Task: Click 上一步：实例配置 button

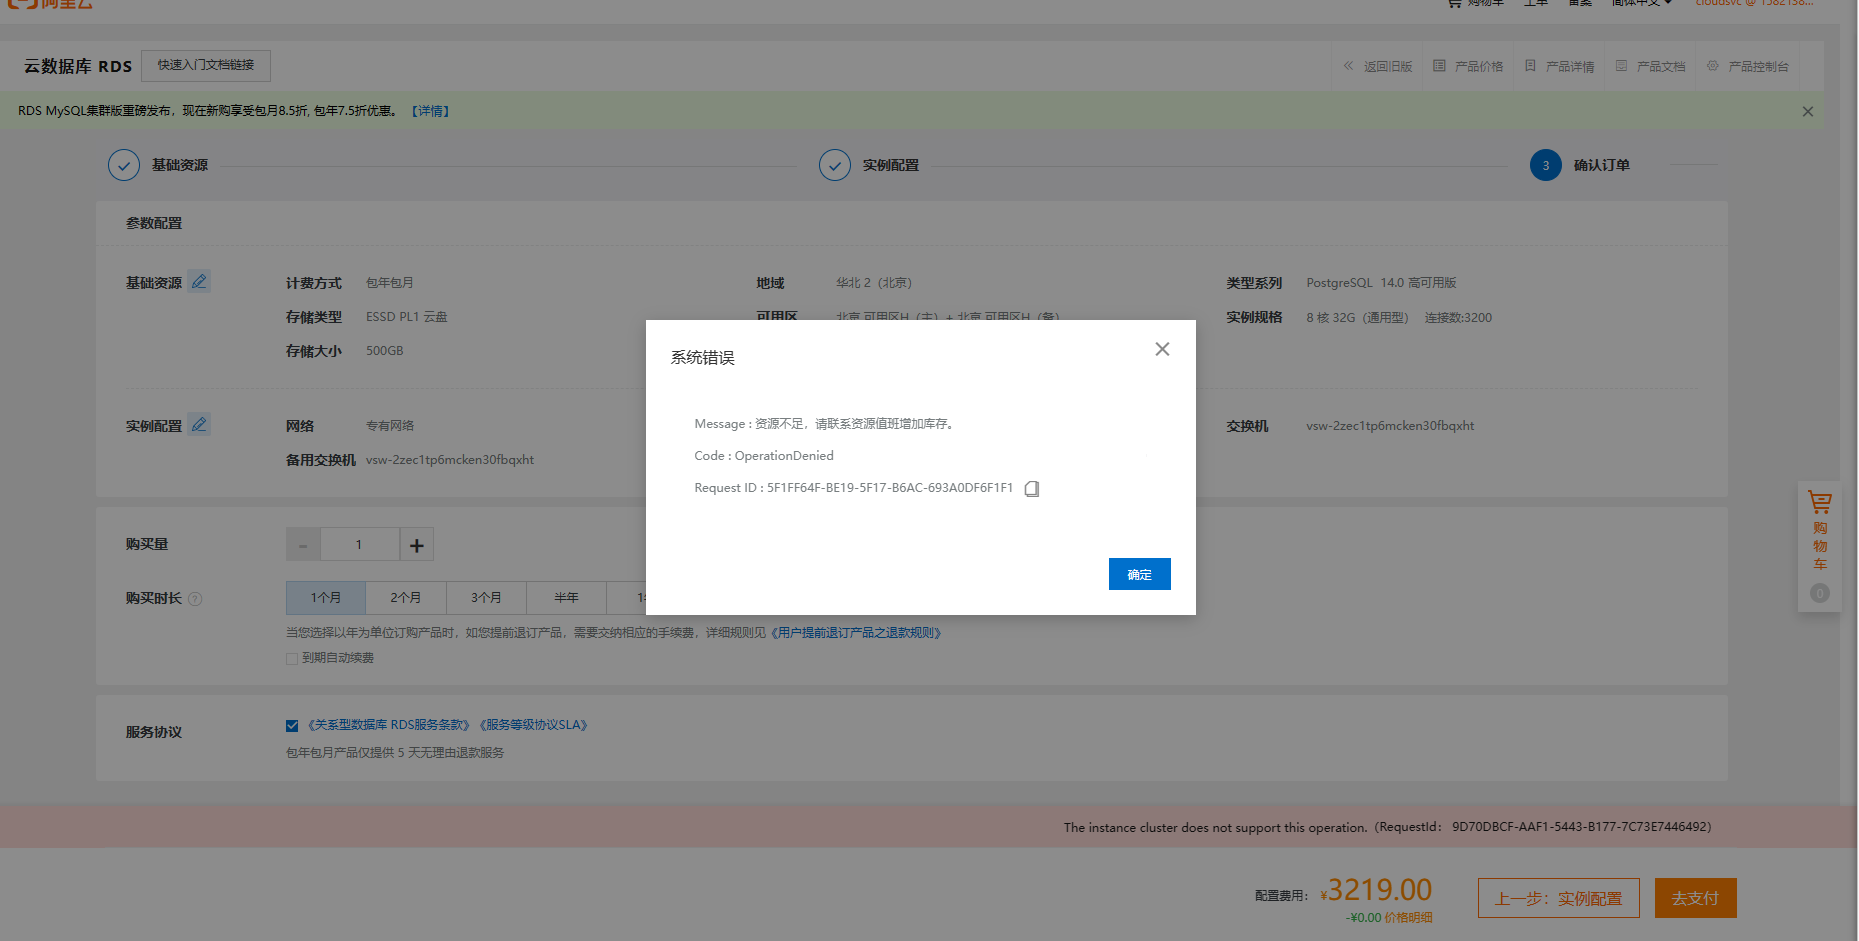Action: (x=1558, y=898)
